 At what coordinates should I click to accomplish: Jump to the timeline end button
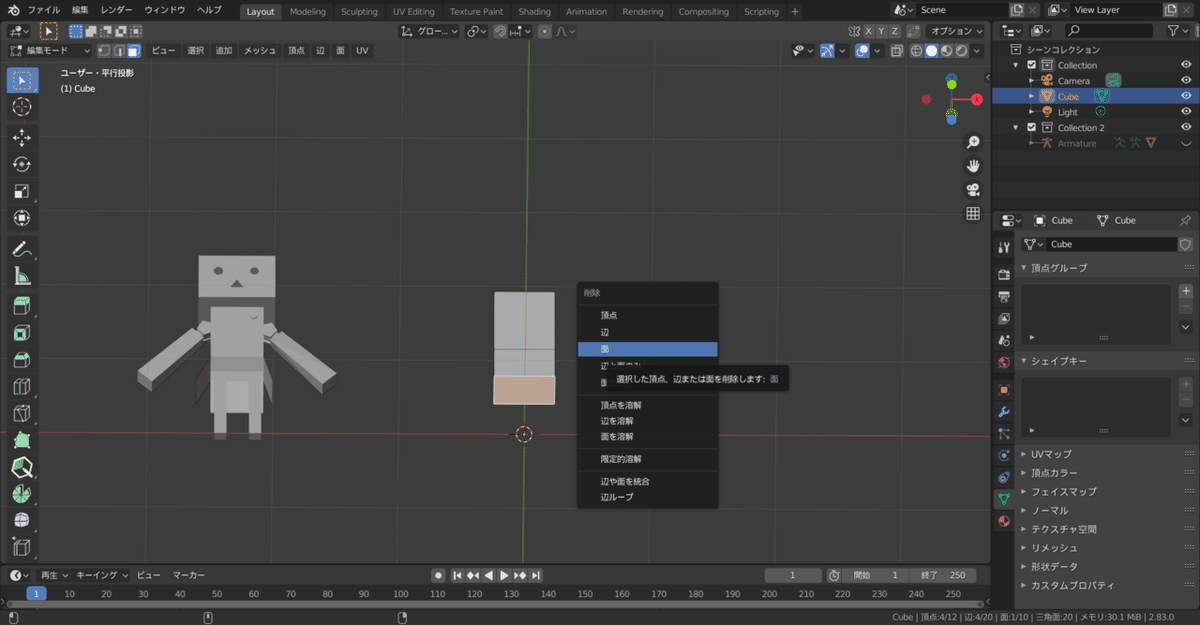tap(537, 575)
